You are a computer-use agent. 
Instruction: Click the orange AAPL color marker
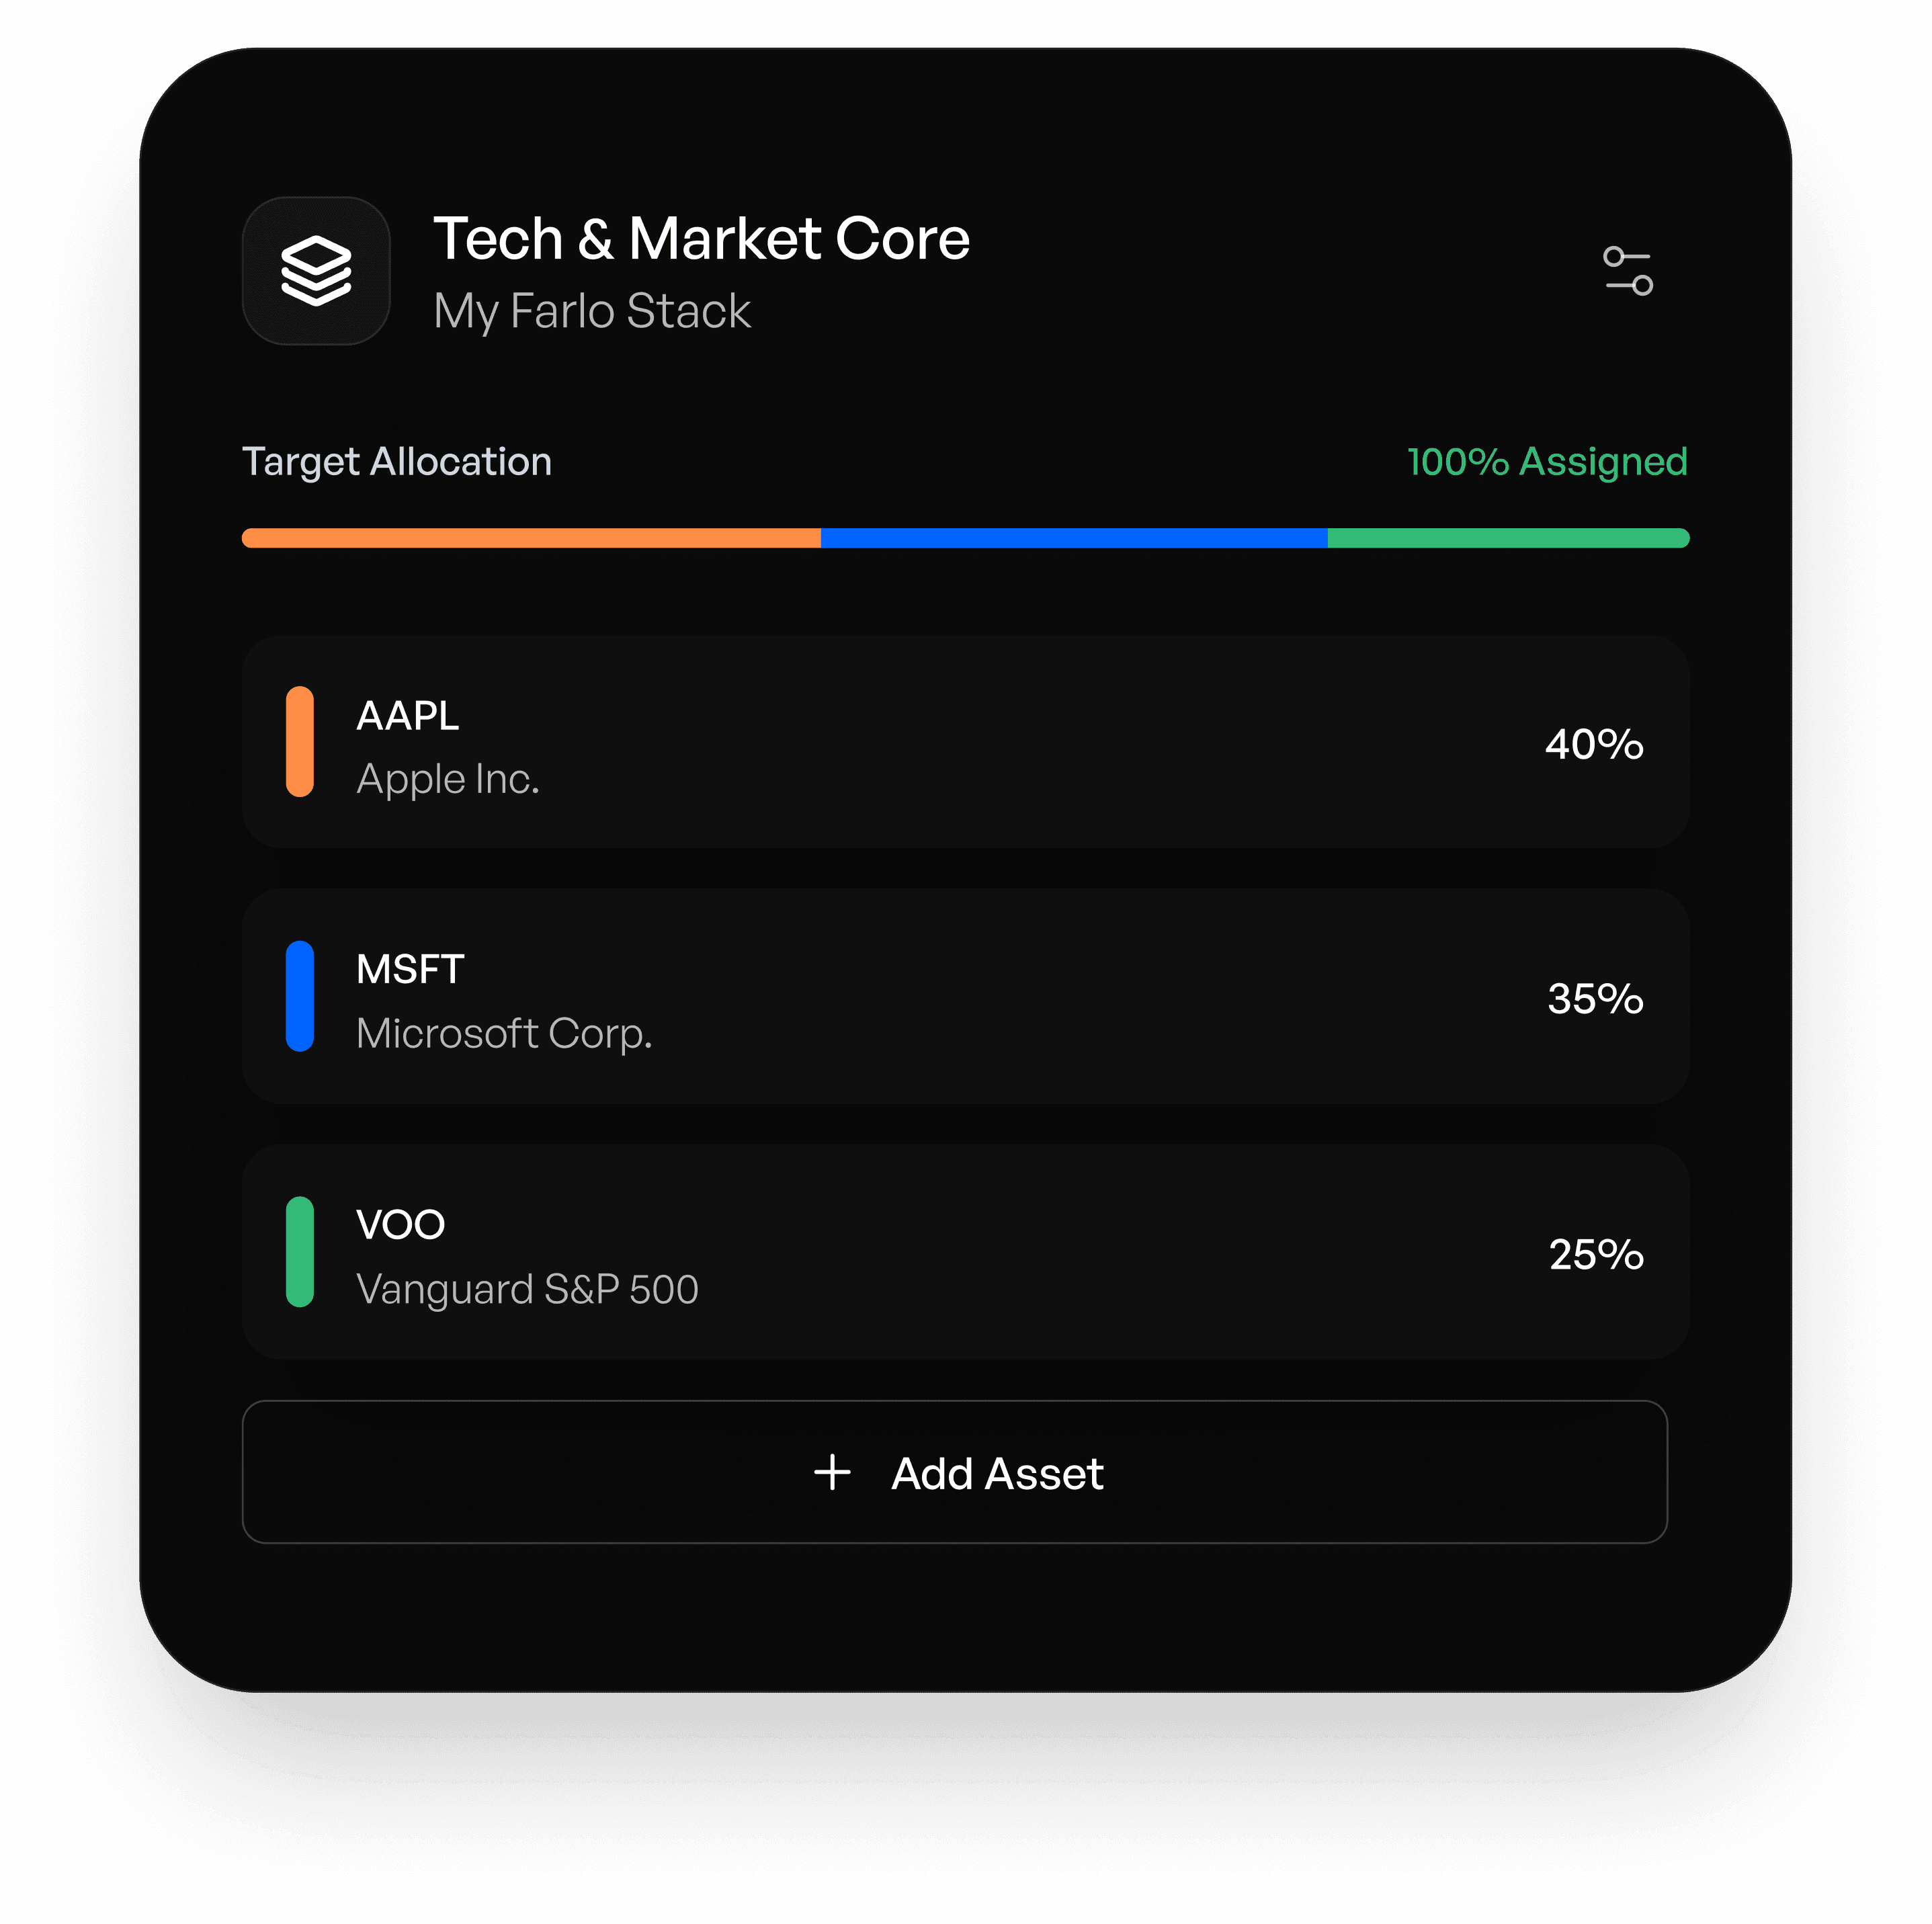(300, 742)
